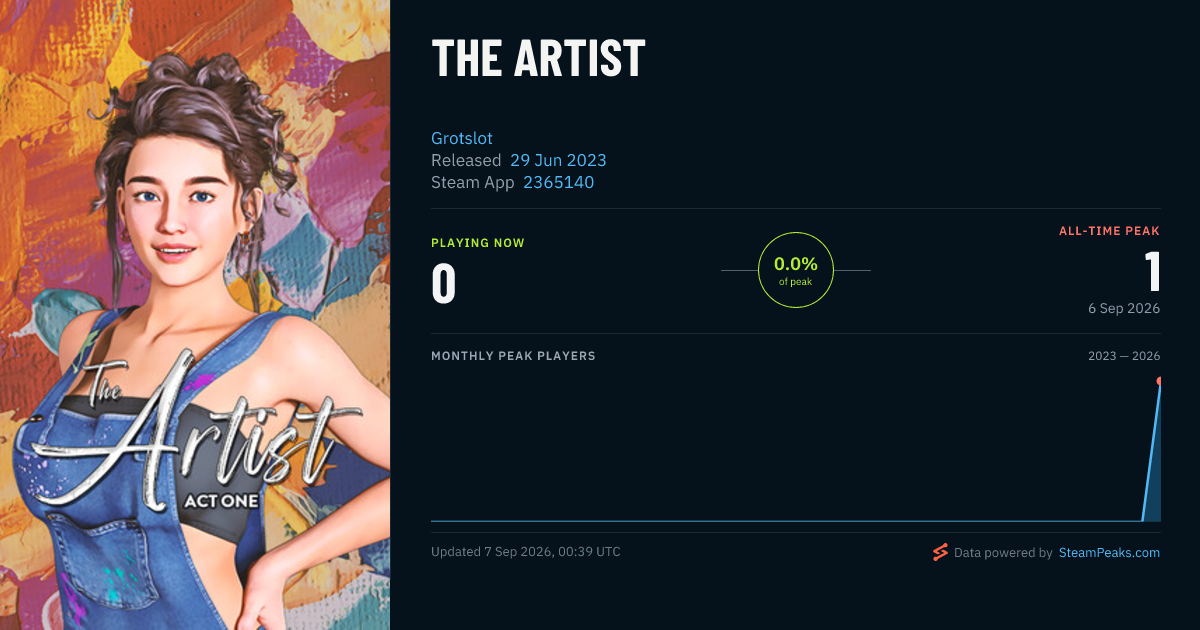
Task: Click the Playing Now count of 0
Action: click(444, 284)
